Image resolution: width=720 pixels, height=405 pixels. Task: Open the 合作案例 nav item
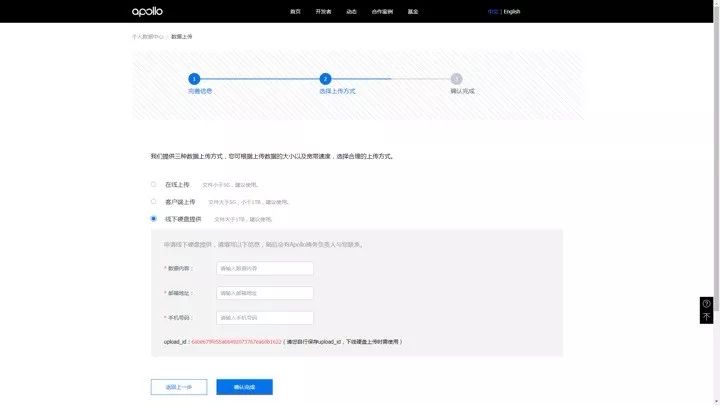(x=382, y=11)
